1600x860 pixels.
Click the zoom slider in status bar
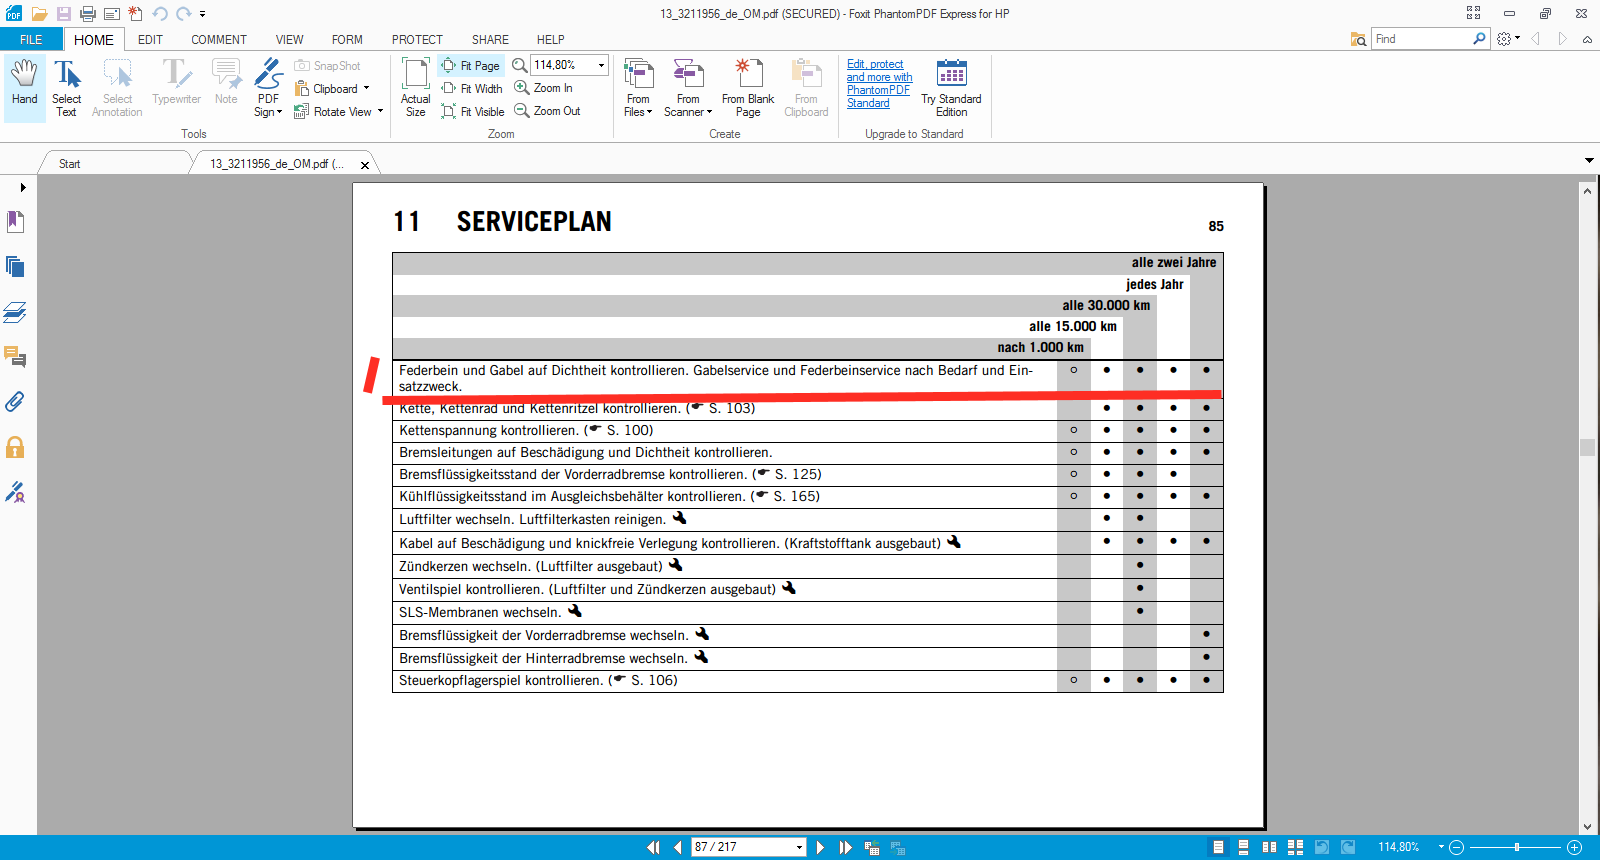1516,848
